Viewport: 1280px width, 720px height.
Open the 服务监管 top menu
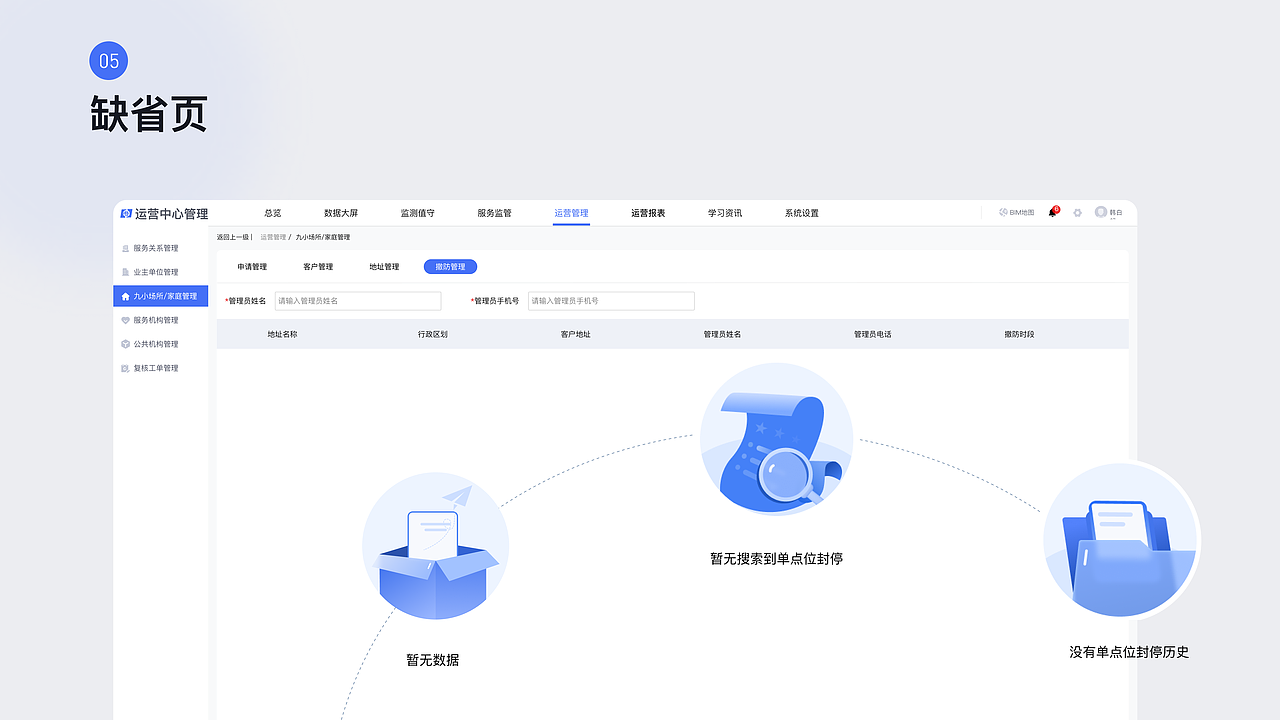click(494, 213)
